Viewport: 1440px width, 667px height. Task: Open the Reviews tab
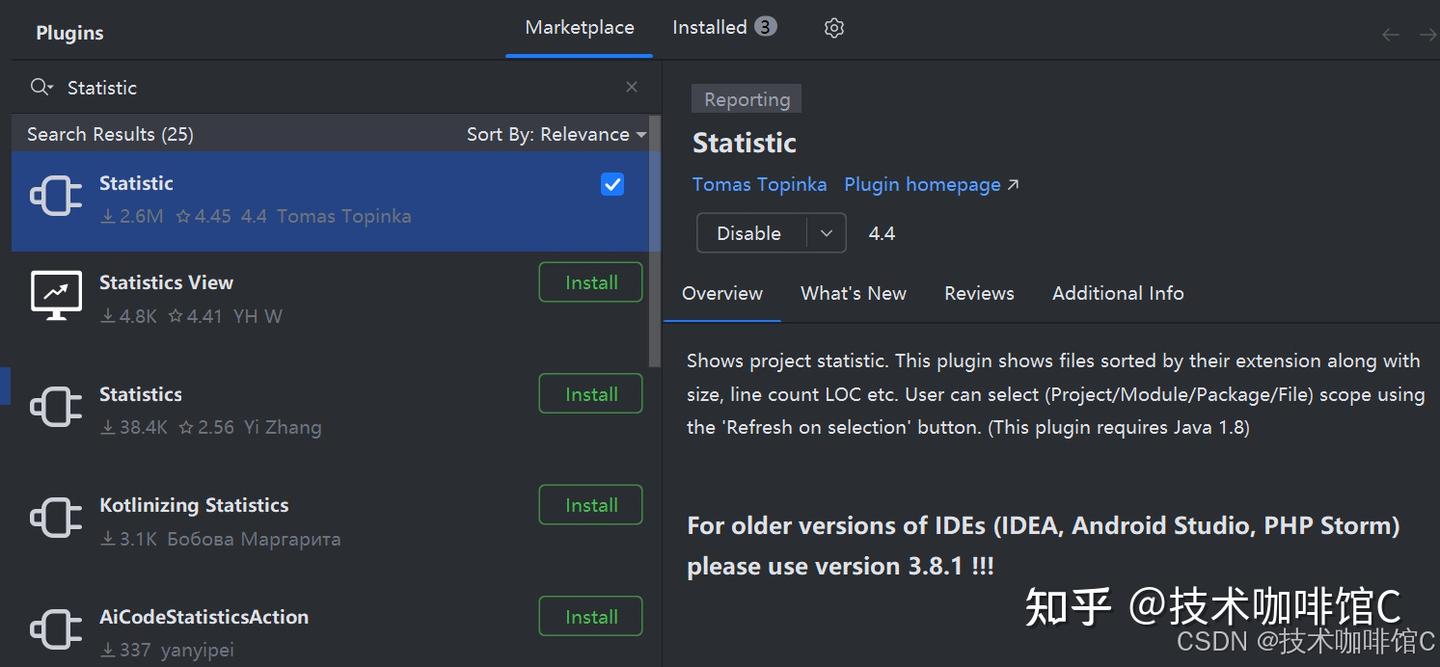[979, 293]
